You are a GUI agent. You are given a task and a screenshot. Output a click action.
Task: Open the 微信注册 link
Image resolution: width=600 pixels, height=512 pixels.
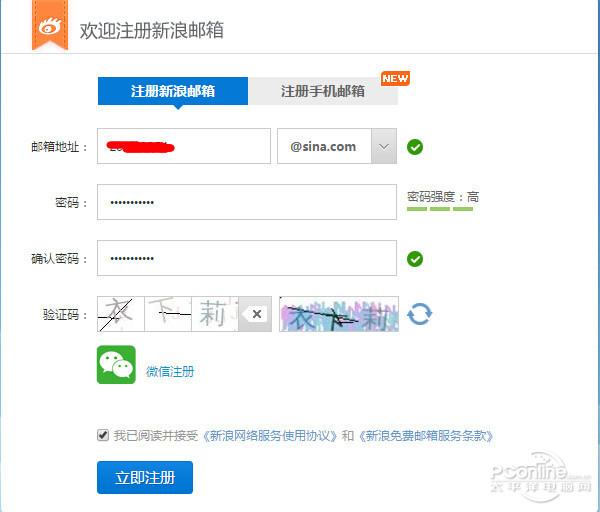[x=170, y=372]
